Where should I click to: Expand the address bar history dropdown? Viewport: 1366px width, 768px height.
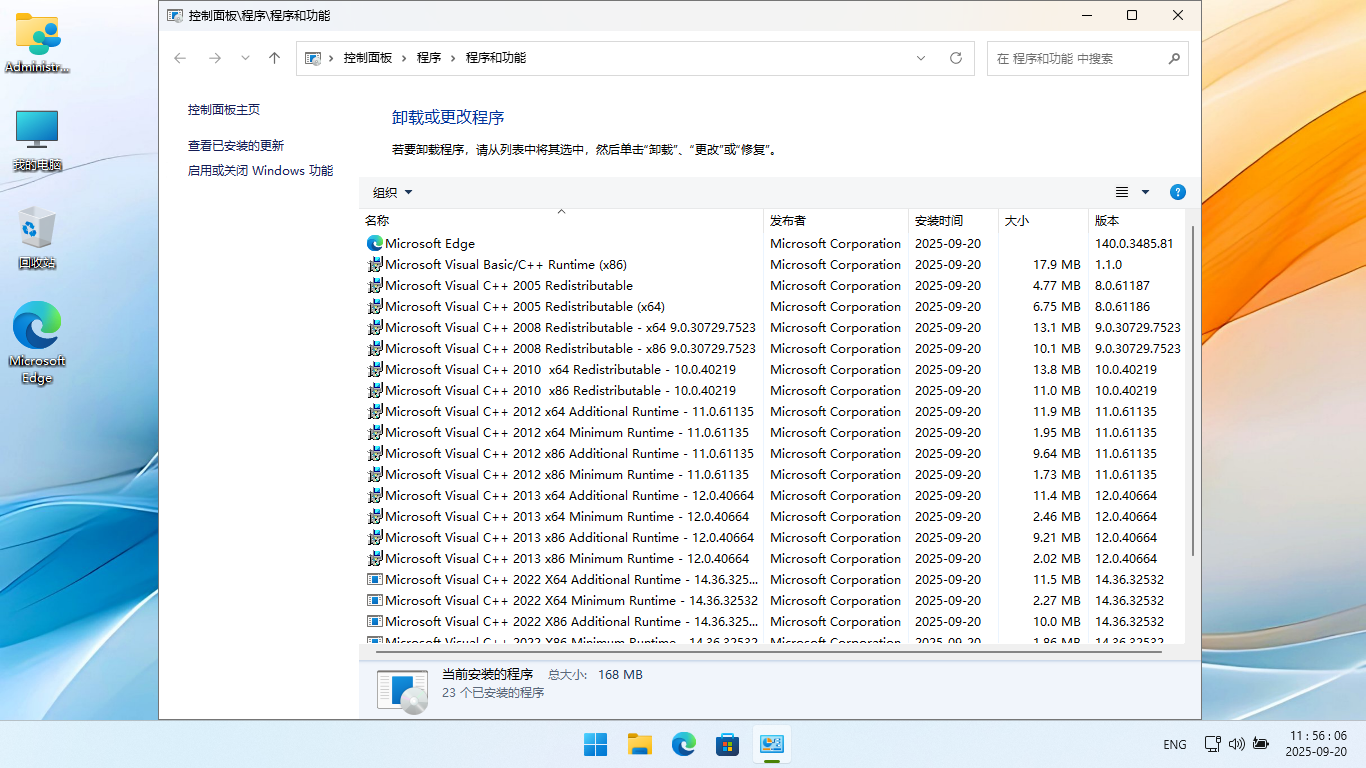coord(921,58)
